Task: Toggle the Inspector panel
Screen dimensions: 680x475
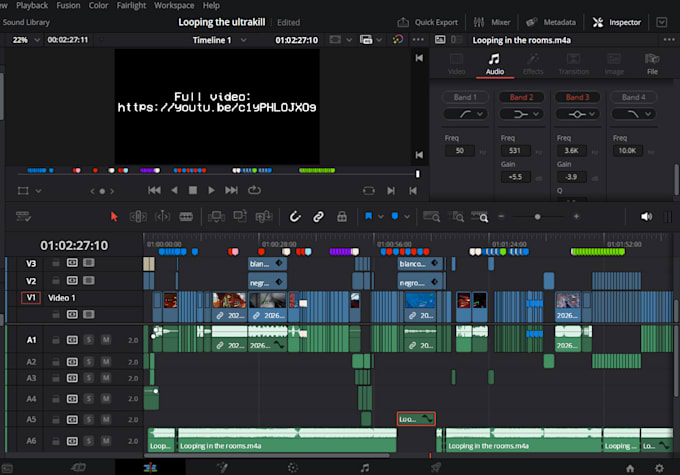Action: 617,22
